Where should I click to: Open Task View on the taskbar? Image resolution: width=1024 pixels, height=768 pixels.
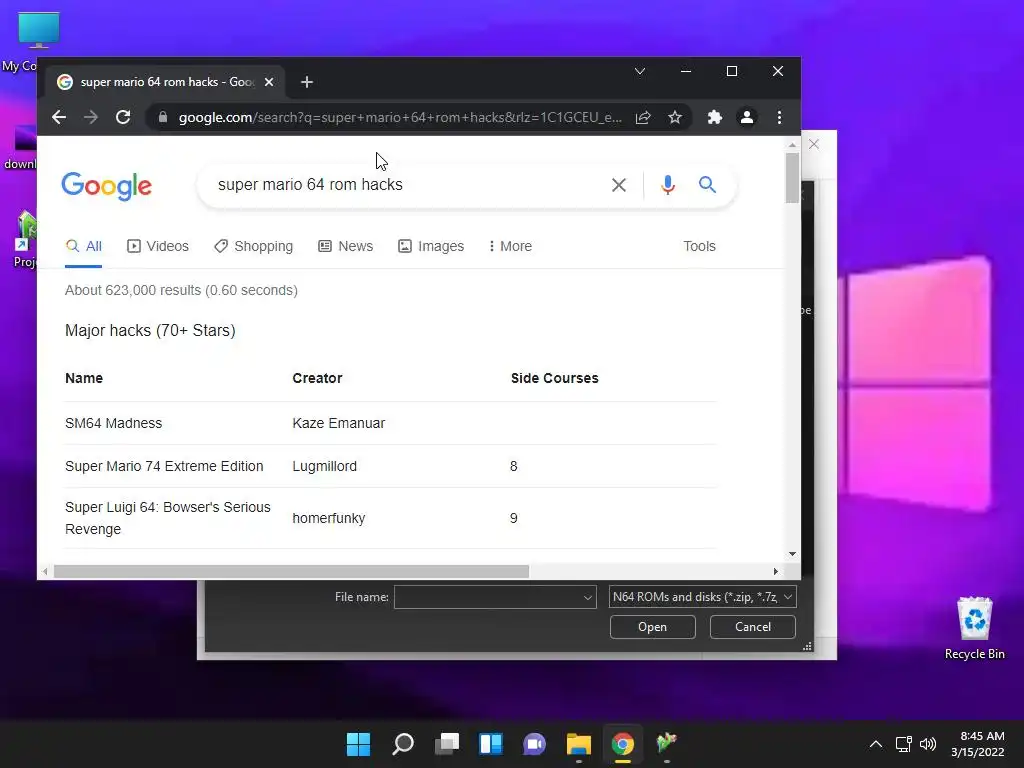tap(447, 744)
